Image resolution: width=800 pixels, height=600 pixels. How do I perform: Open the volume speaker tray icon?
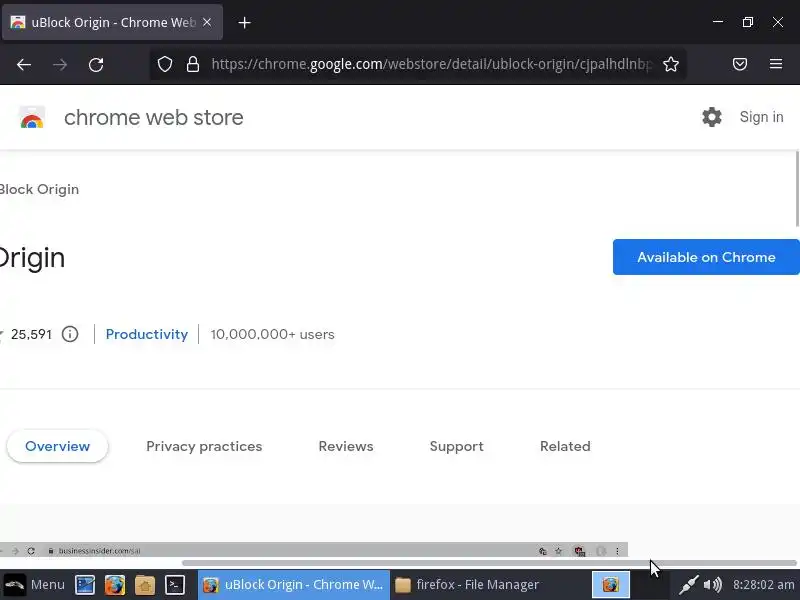coord(712,585)
